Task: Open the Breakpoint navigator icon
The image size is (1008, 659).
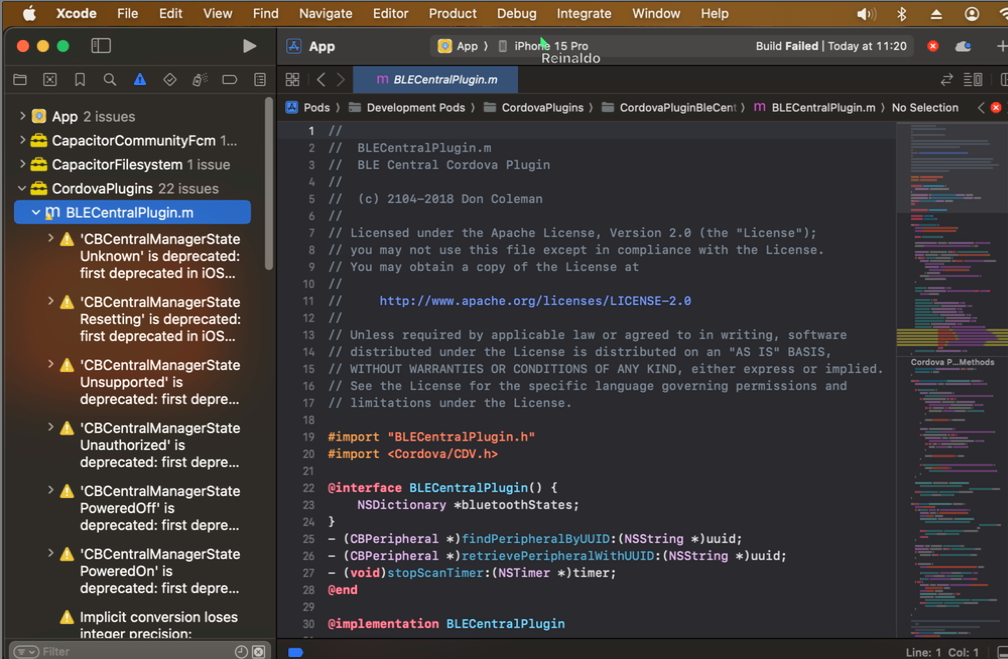Action: [230, 80]
